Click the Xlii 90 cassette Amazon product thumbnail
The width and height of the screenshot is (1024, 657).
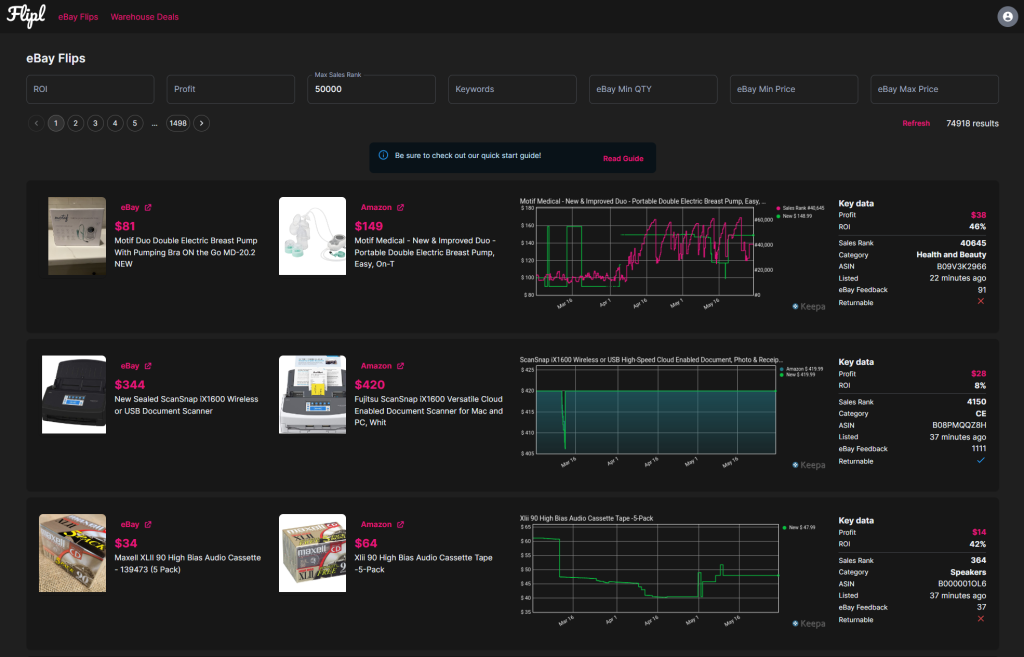point(312,553)
